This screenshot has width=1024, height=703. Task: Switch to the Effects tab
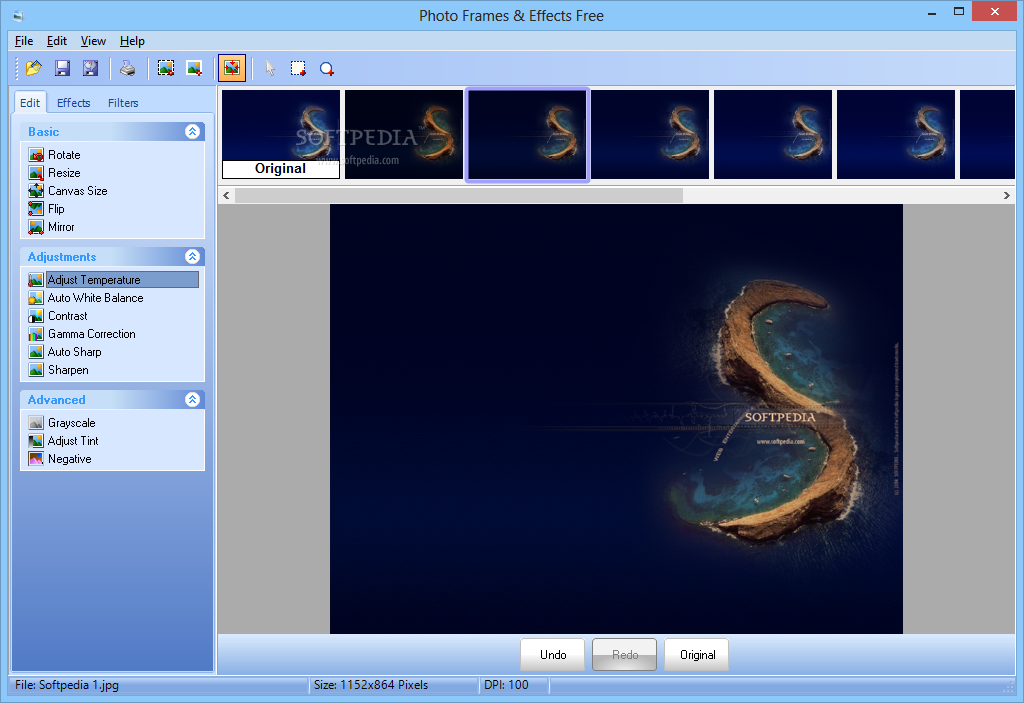73,103
